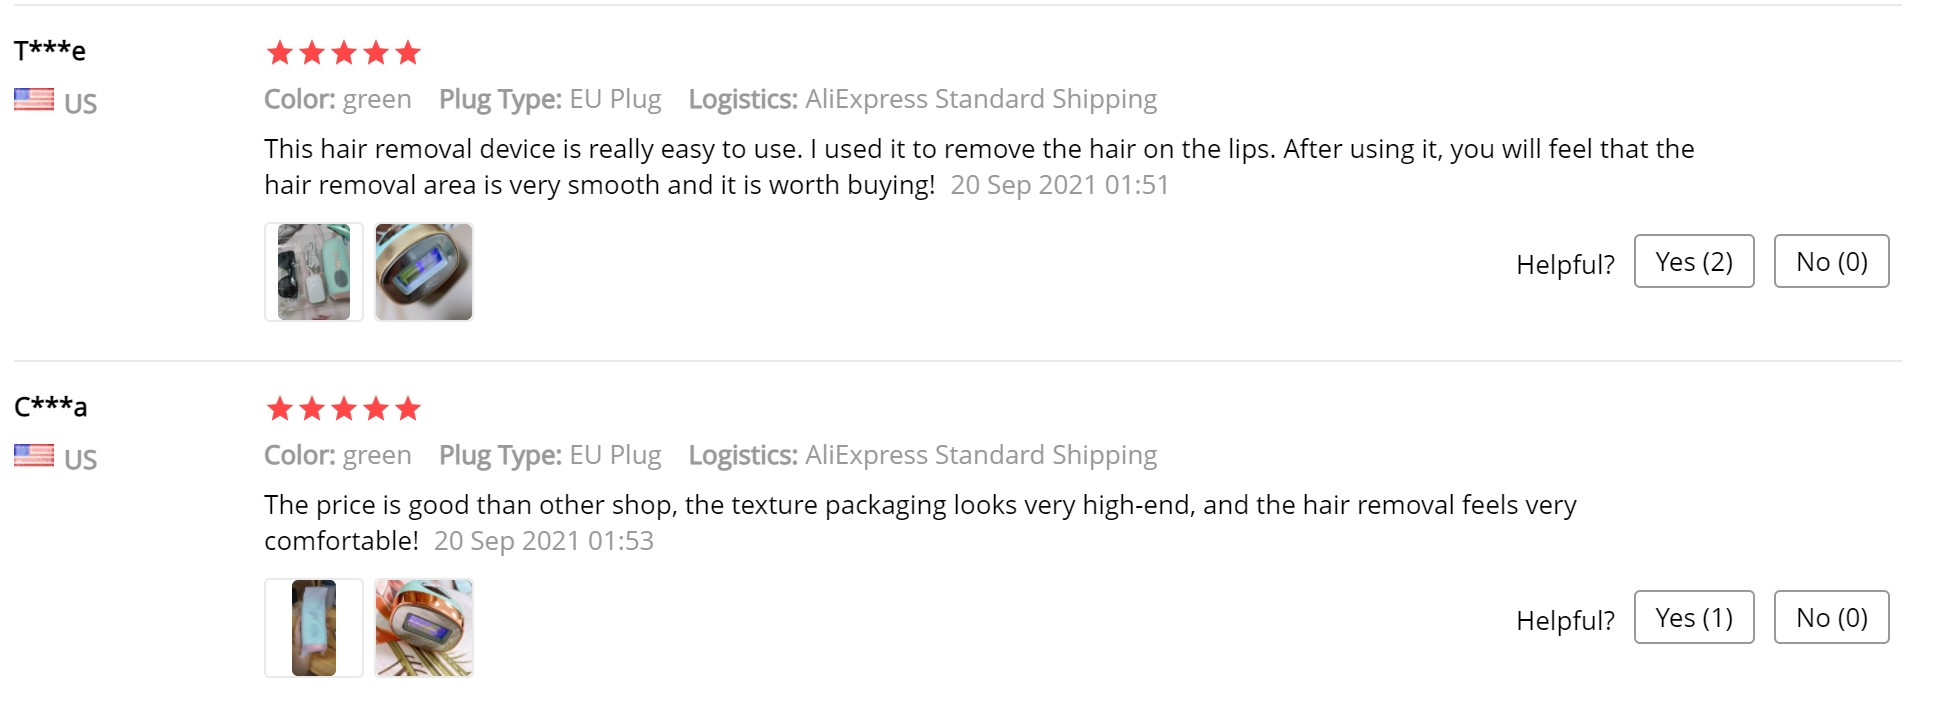Click the reviewer name T***e
1941x714 pixels.
point(50,50)
